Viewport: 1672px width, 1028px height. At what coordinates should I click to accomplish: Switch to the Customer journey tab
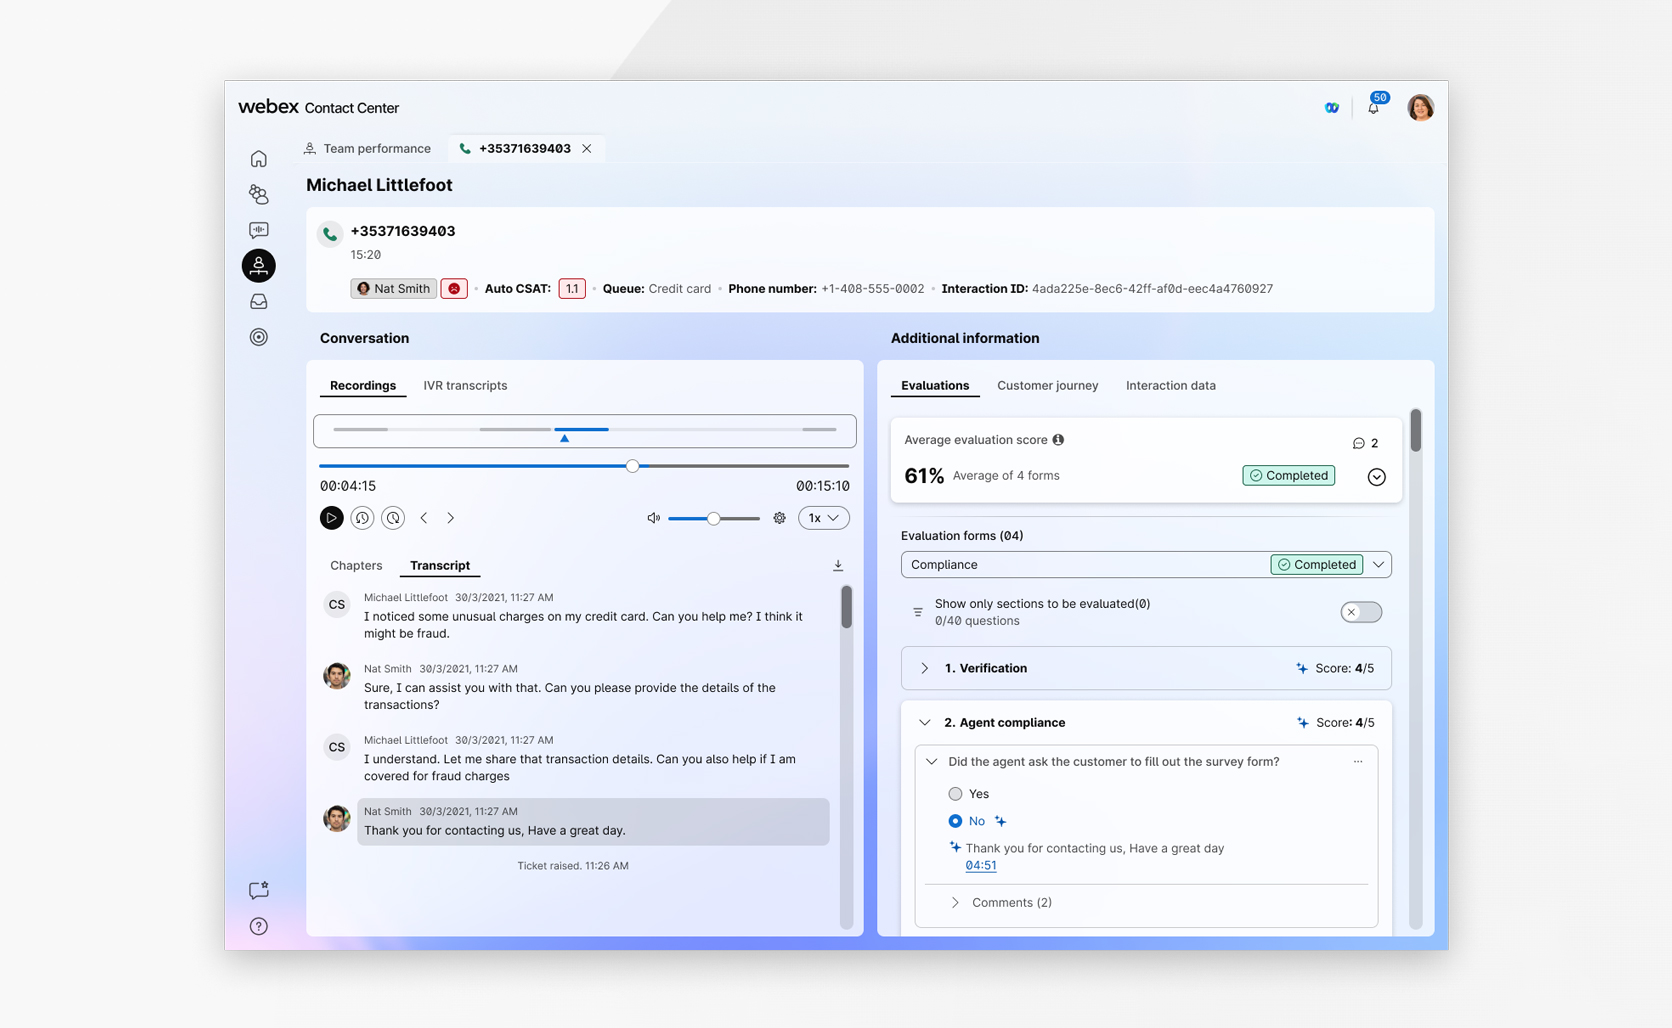tap(1047, 386)
